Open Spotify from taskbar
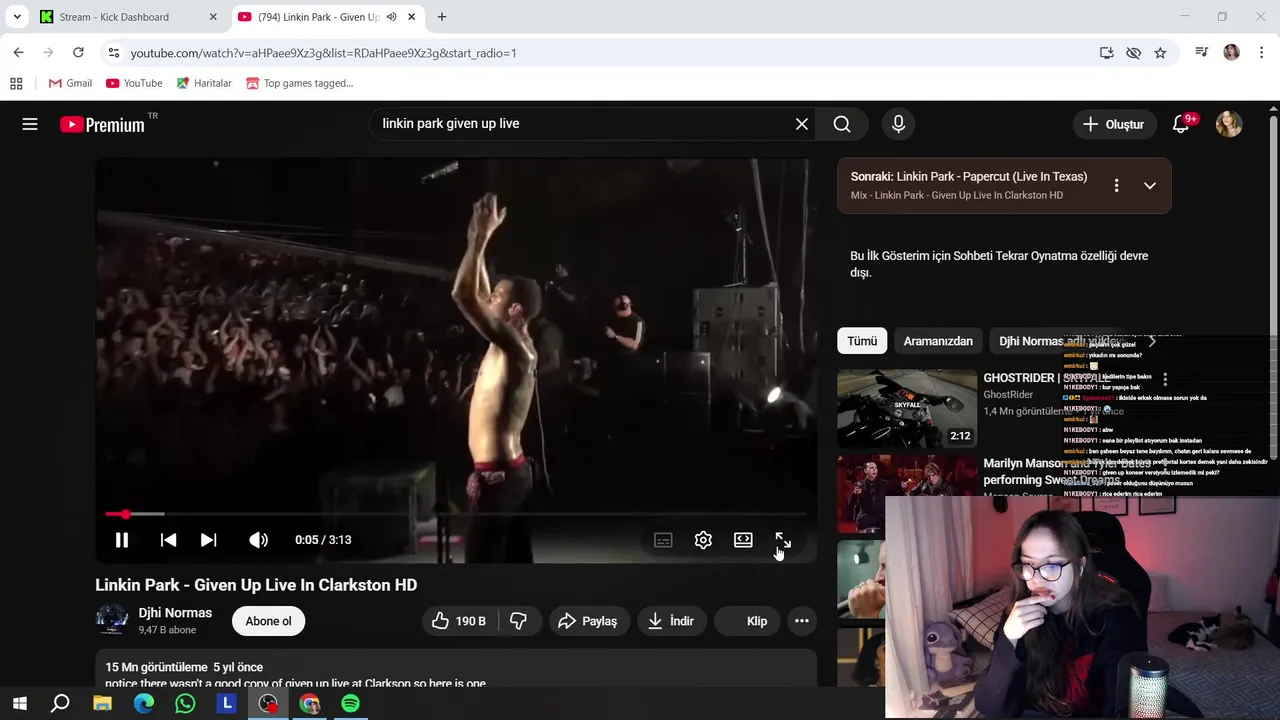The image size is (1280, 720). (x=350, y=704)
